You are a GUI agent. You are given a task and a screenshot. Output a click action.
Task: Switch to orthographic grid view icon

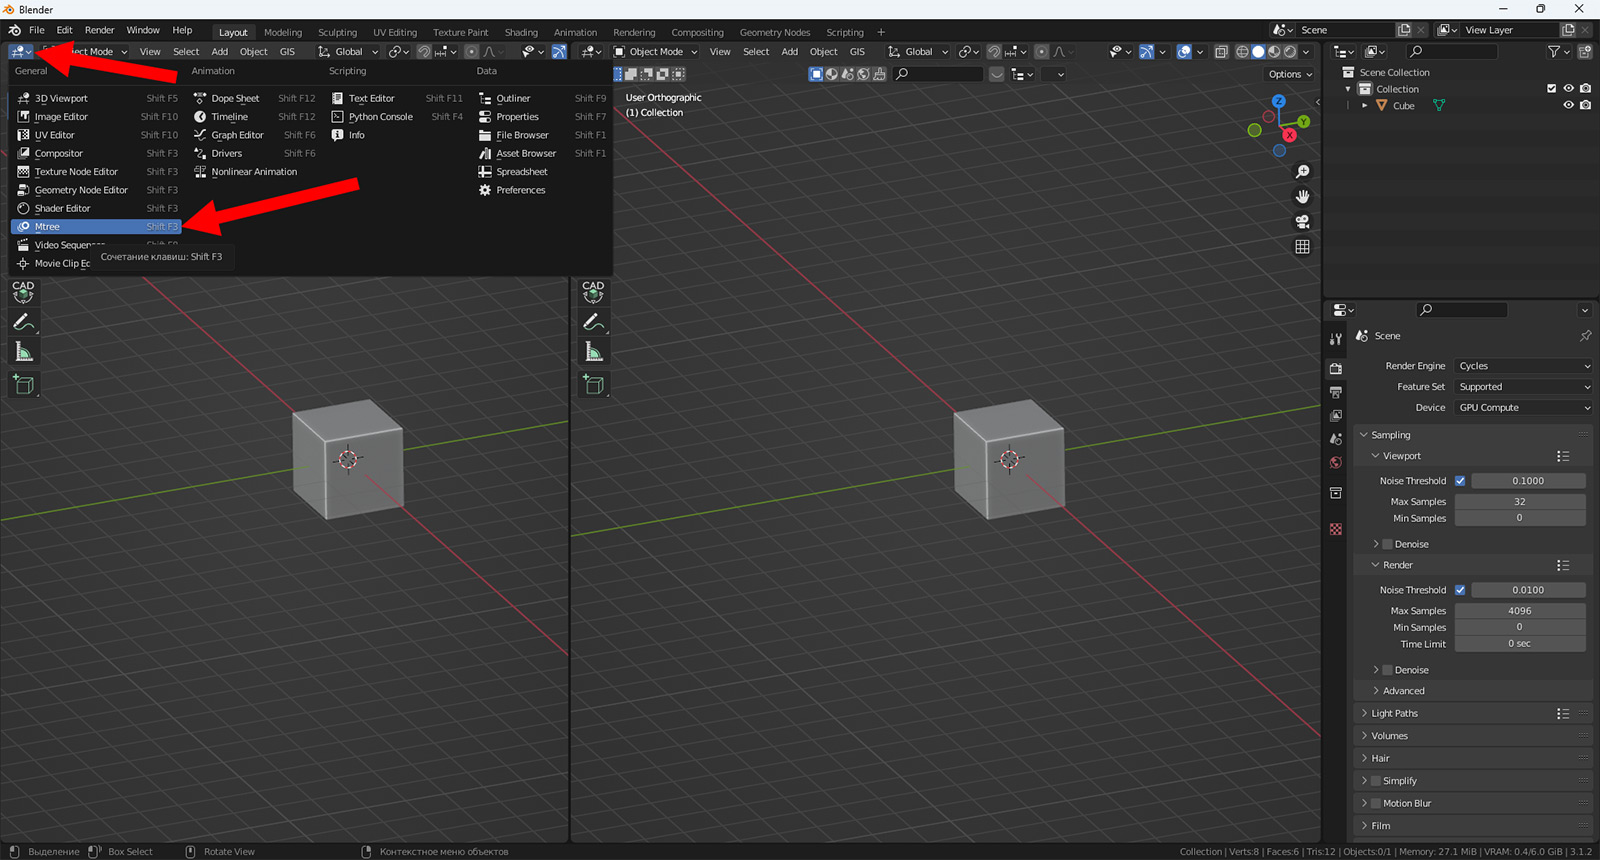tap(1302, 247)
